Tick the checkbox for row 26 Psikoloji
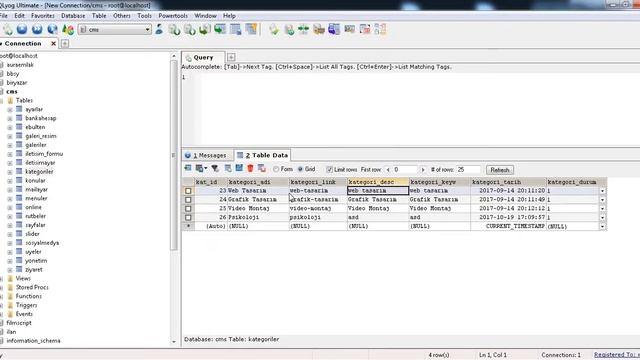 188,218
